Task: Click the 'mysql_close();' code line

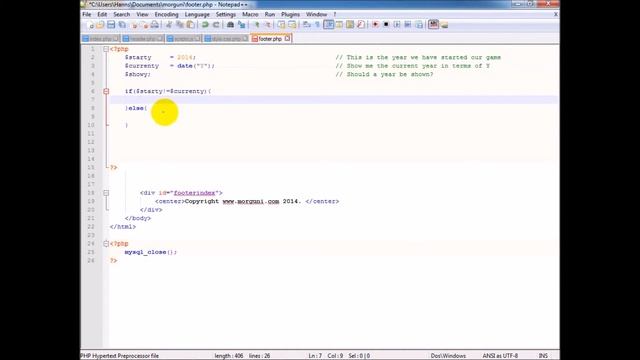Action: (151, 252)
